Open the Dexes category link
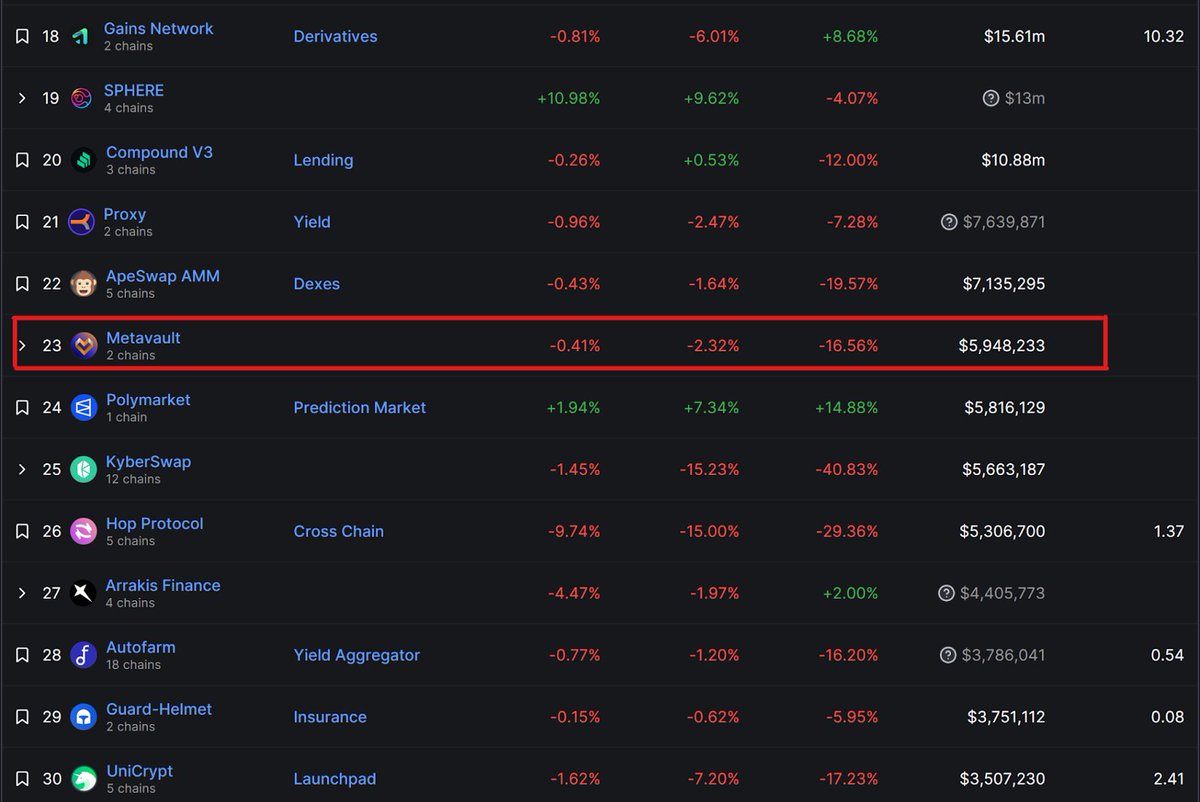Screen dimensions: 1200x802 pos(317,284)
